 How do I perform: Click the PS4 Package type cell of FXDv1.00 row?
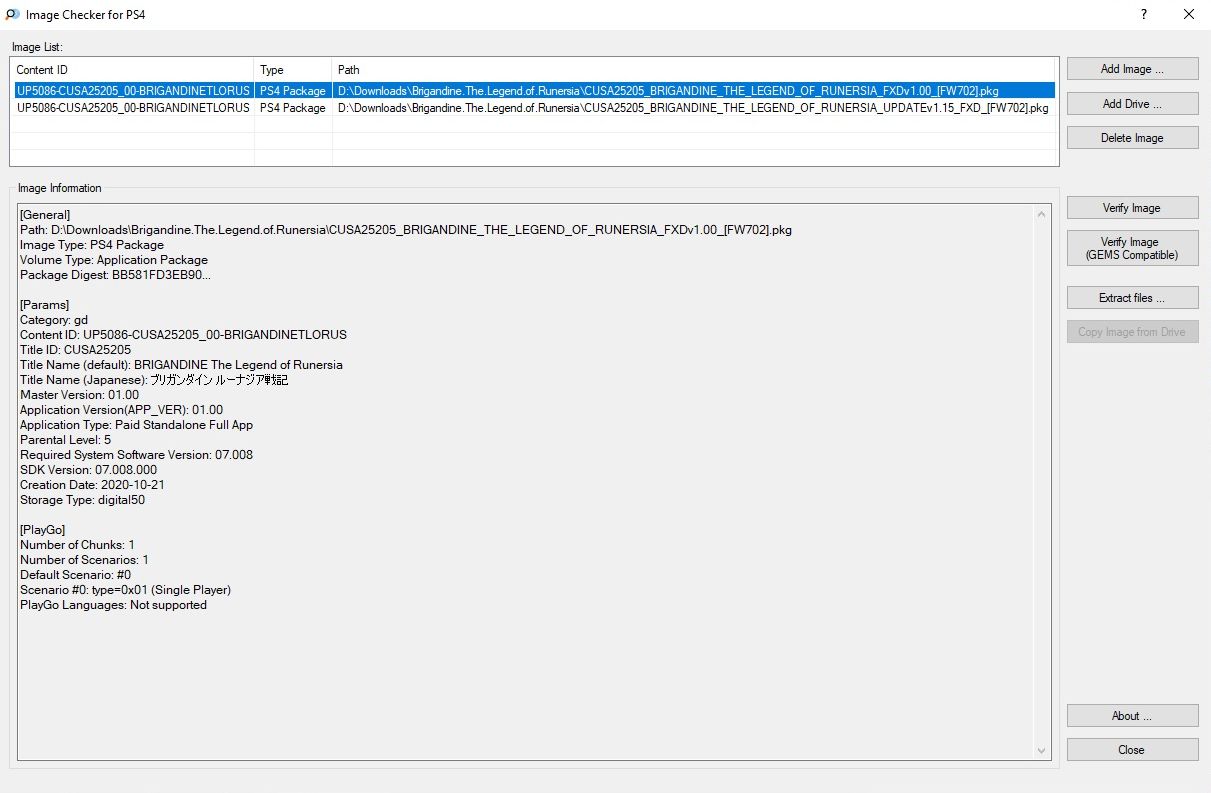[x=293, y=91]
